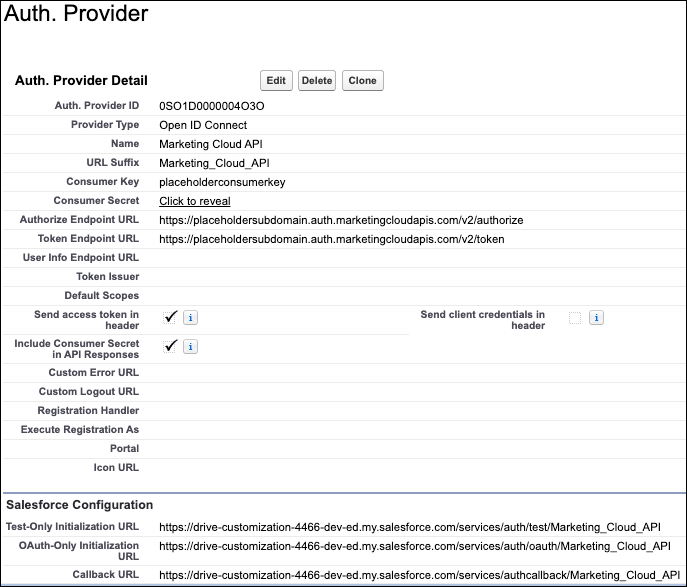Viewport: 687px width, 587px height.
Task: Click the Auth. Provider Detail heading
Action: [x=81, y=81]
